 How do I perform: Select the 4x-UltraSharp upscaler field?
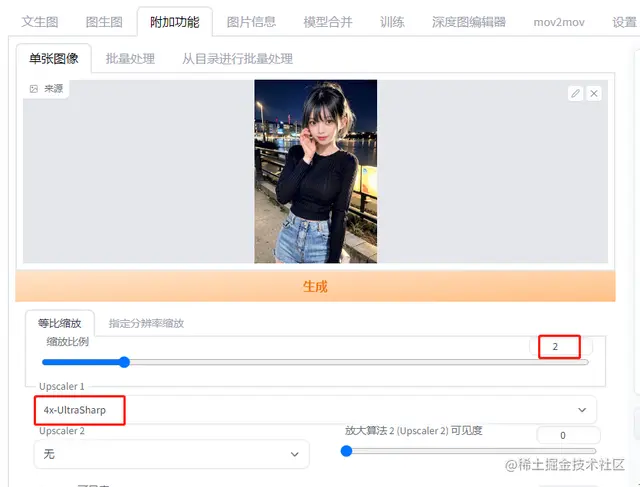(315, 409)
